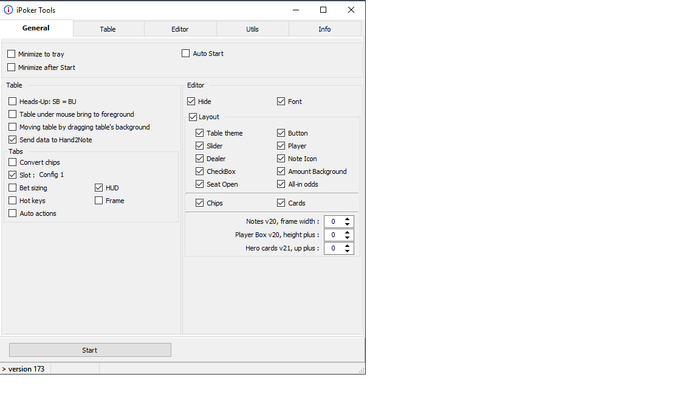Uncheck Amount Background checkbox
The height and width of the screenshot is (394, 700).
[281, 171]
